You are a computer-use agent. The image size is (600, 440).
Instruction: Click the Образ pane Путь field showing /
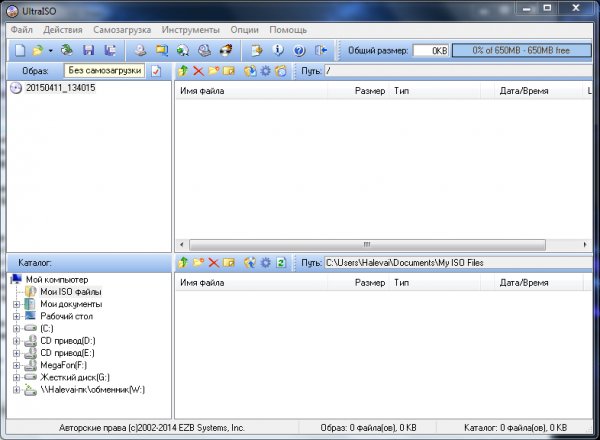[458, 71]
